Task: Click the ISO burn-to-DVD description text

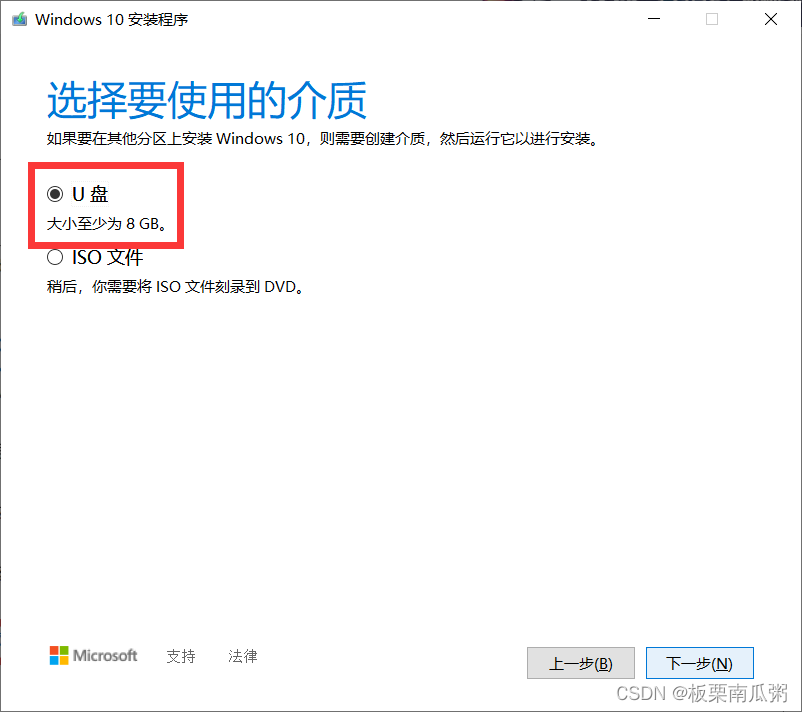Action: pos(175,286)
